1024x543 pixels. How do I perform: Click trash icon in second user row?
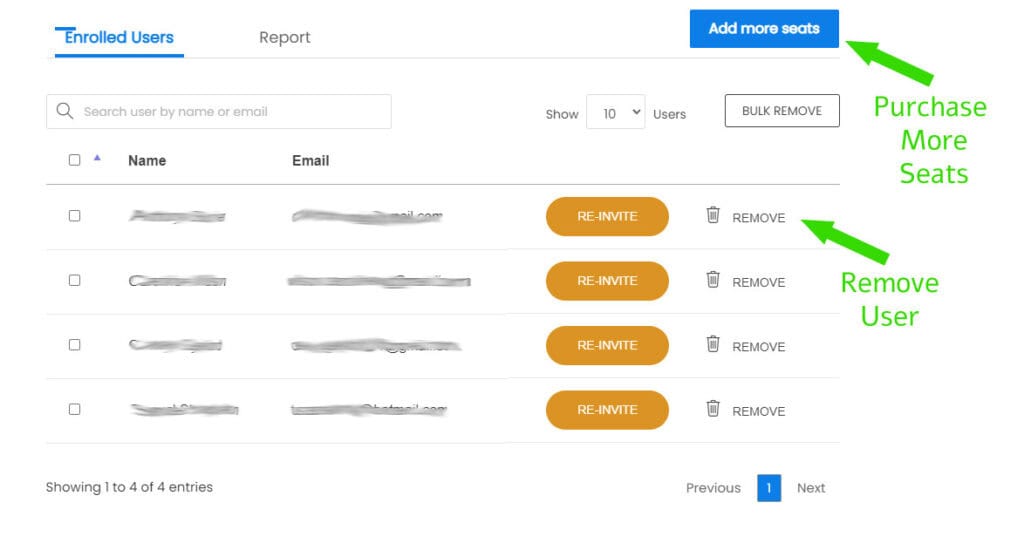coord(713,280)
